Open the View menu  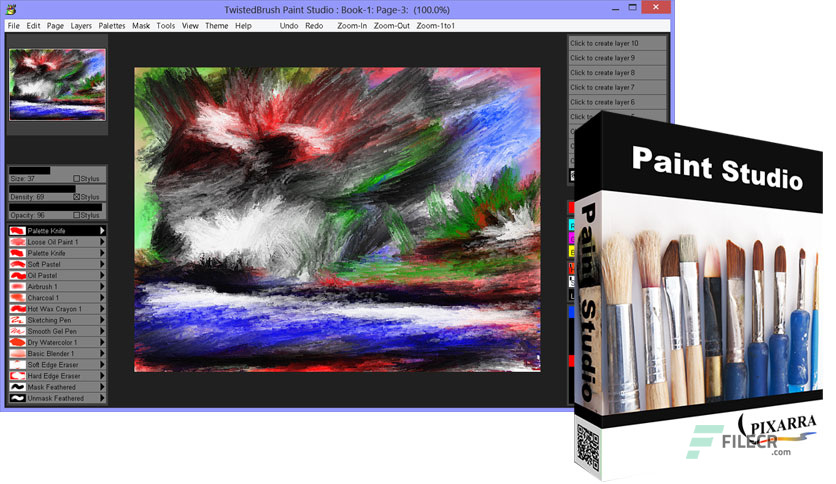(190, 26)
